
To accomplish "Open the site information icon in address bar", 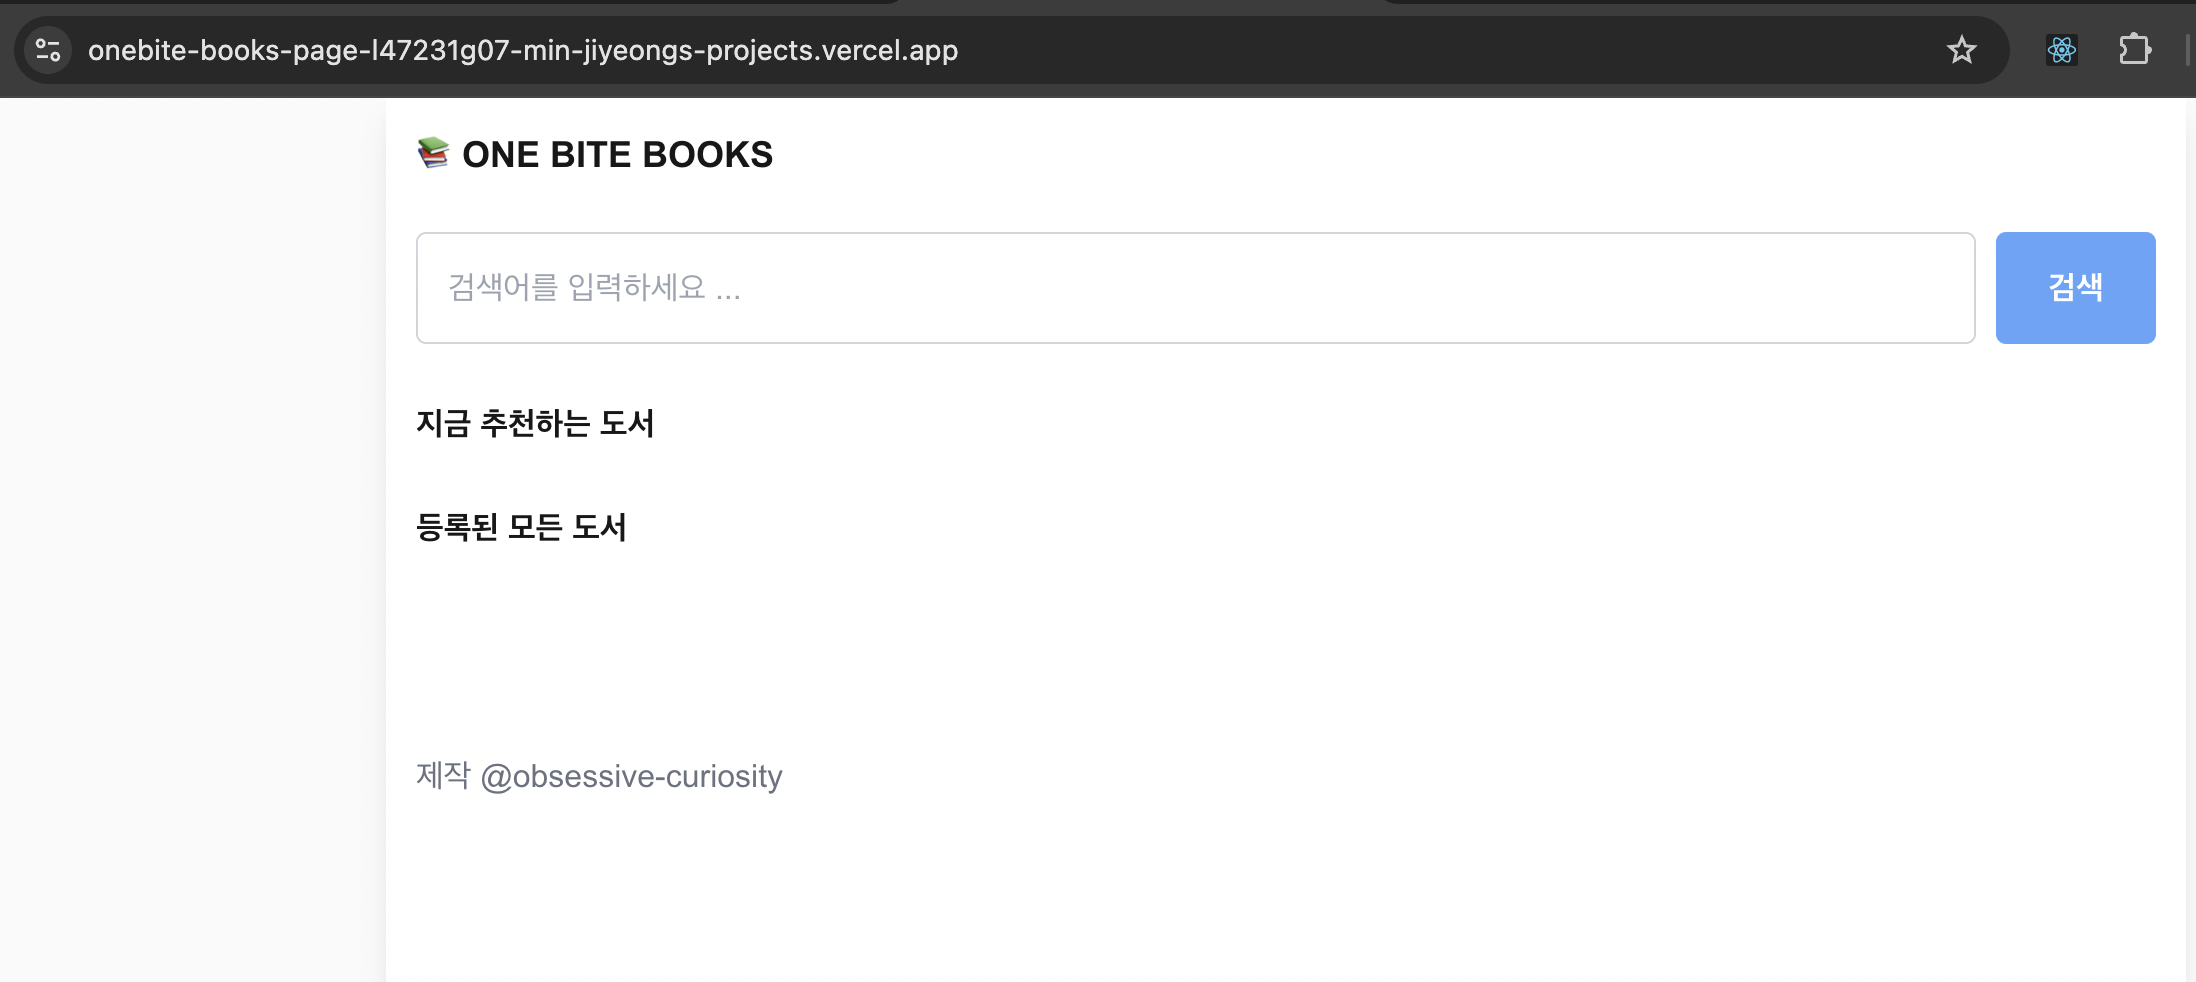I will pos(48,50).
